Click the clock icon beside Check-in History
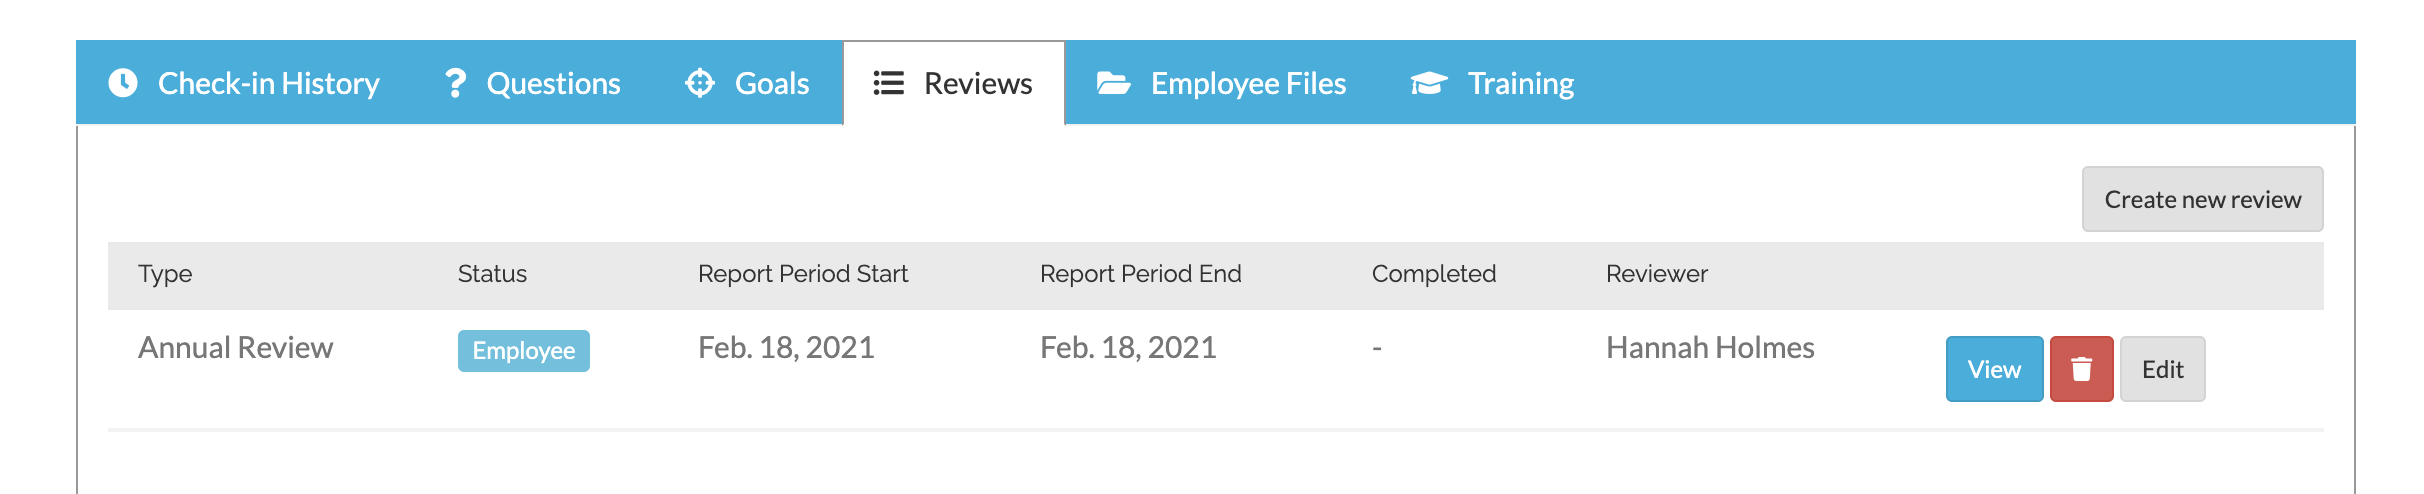This screenshot has width=2424, height=494. (x=123, y=83)
